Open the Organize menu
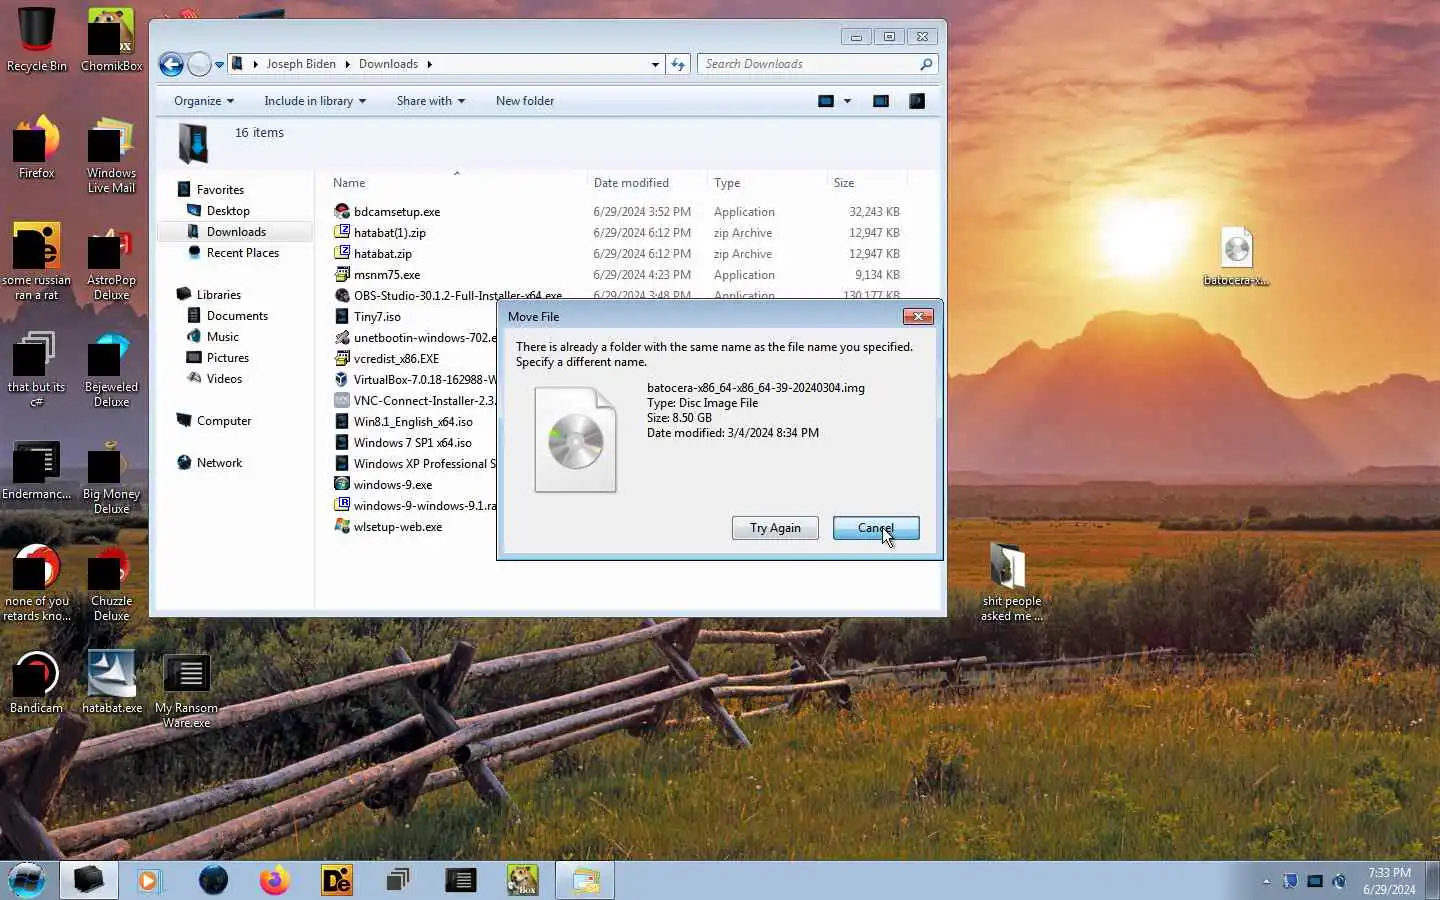Image resolution: width=1440 pixels, height=900 pixels. [x=203, y=101]
